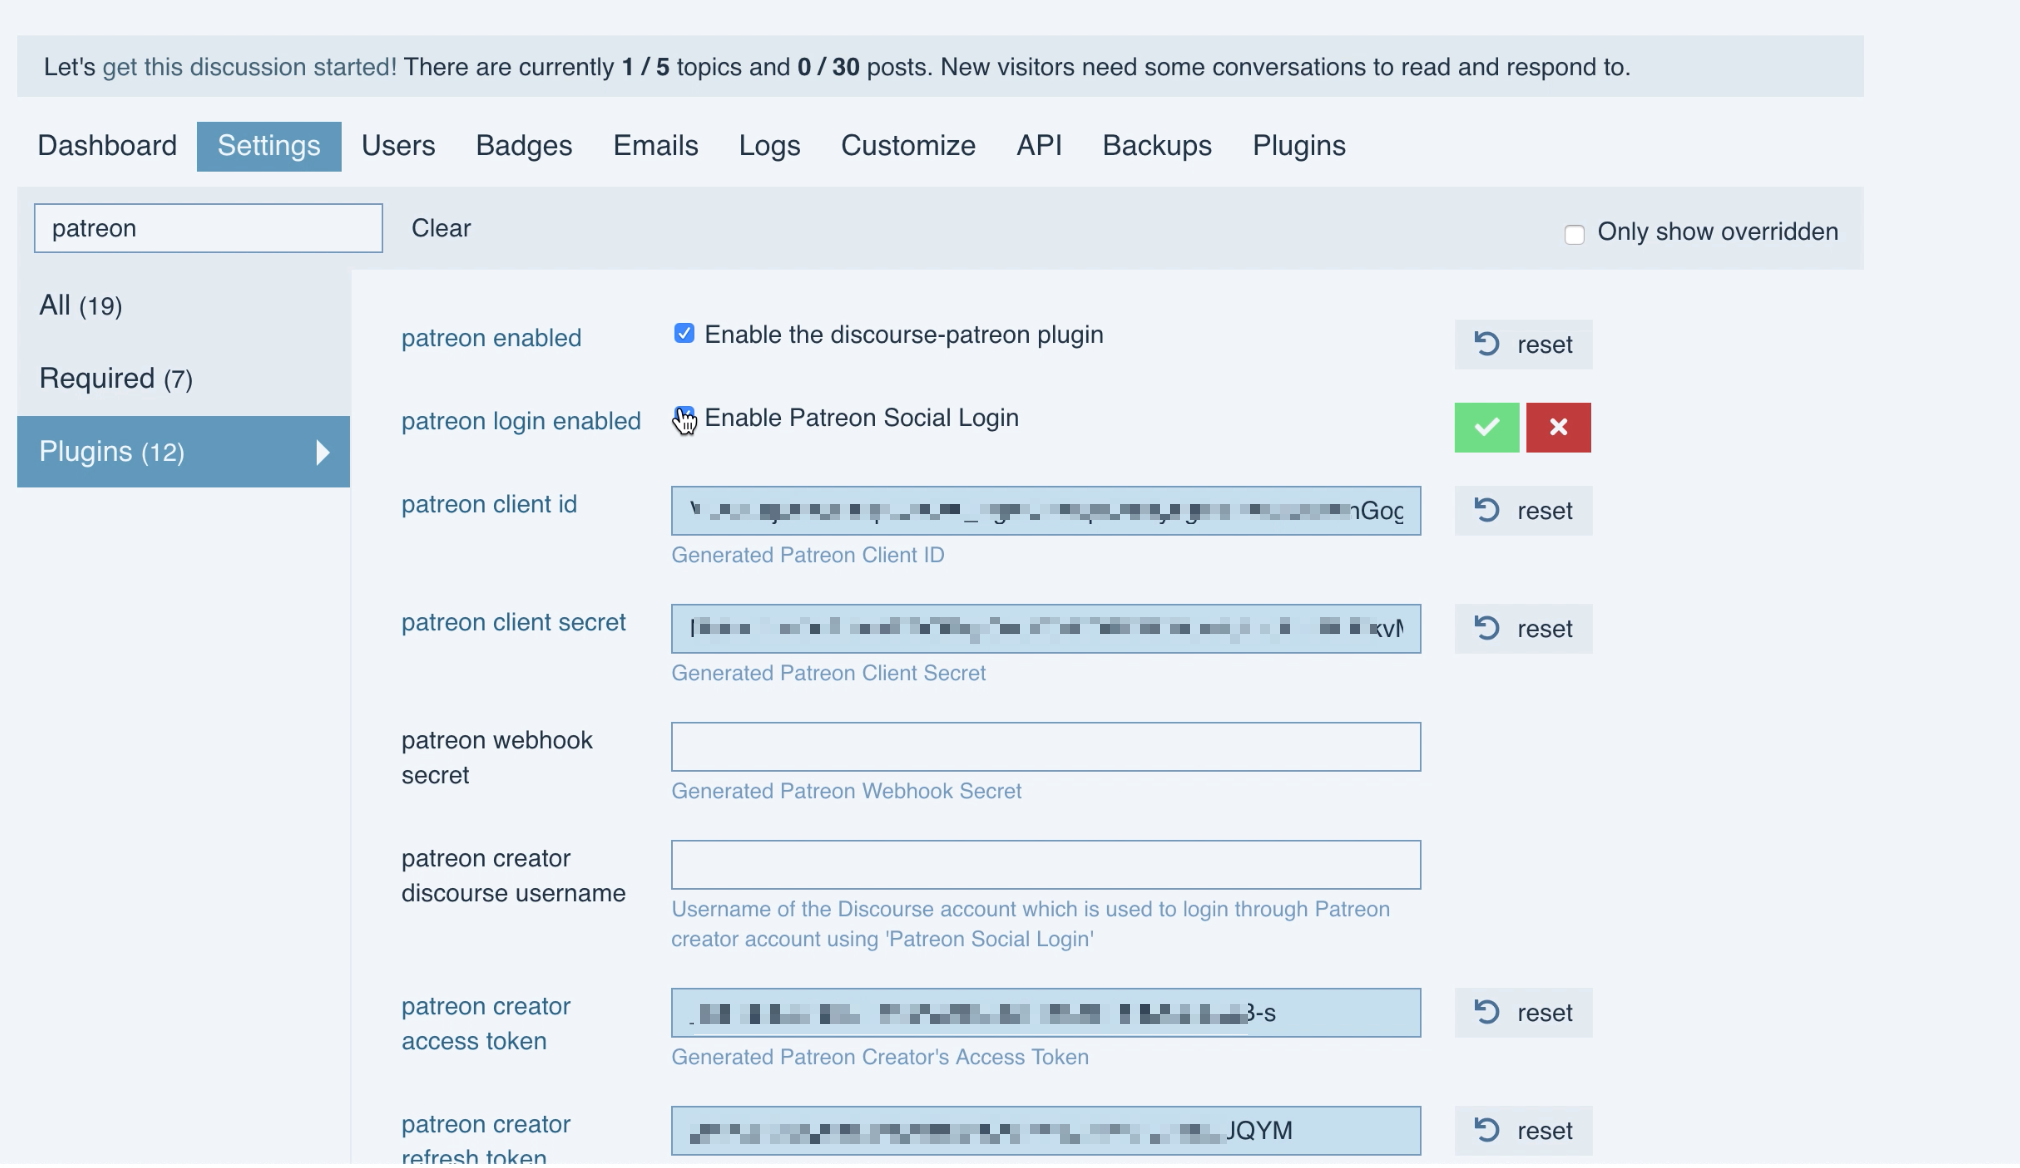Click the Generated Patreon Webhook Secret description
This screenshot has height=1168, width=2020.
[x=846, y=791]
